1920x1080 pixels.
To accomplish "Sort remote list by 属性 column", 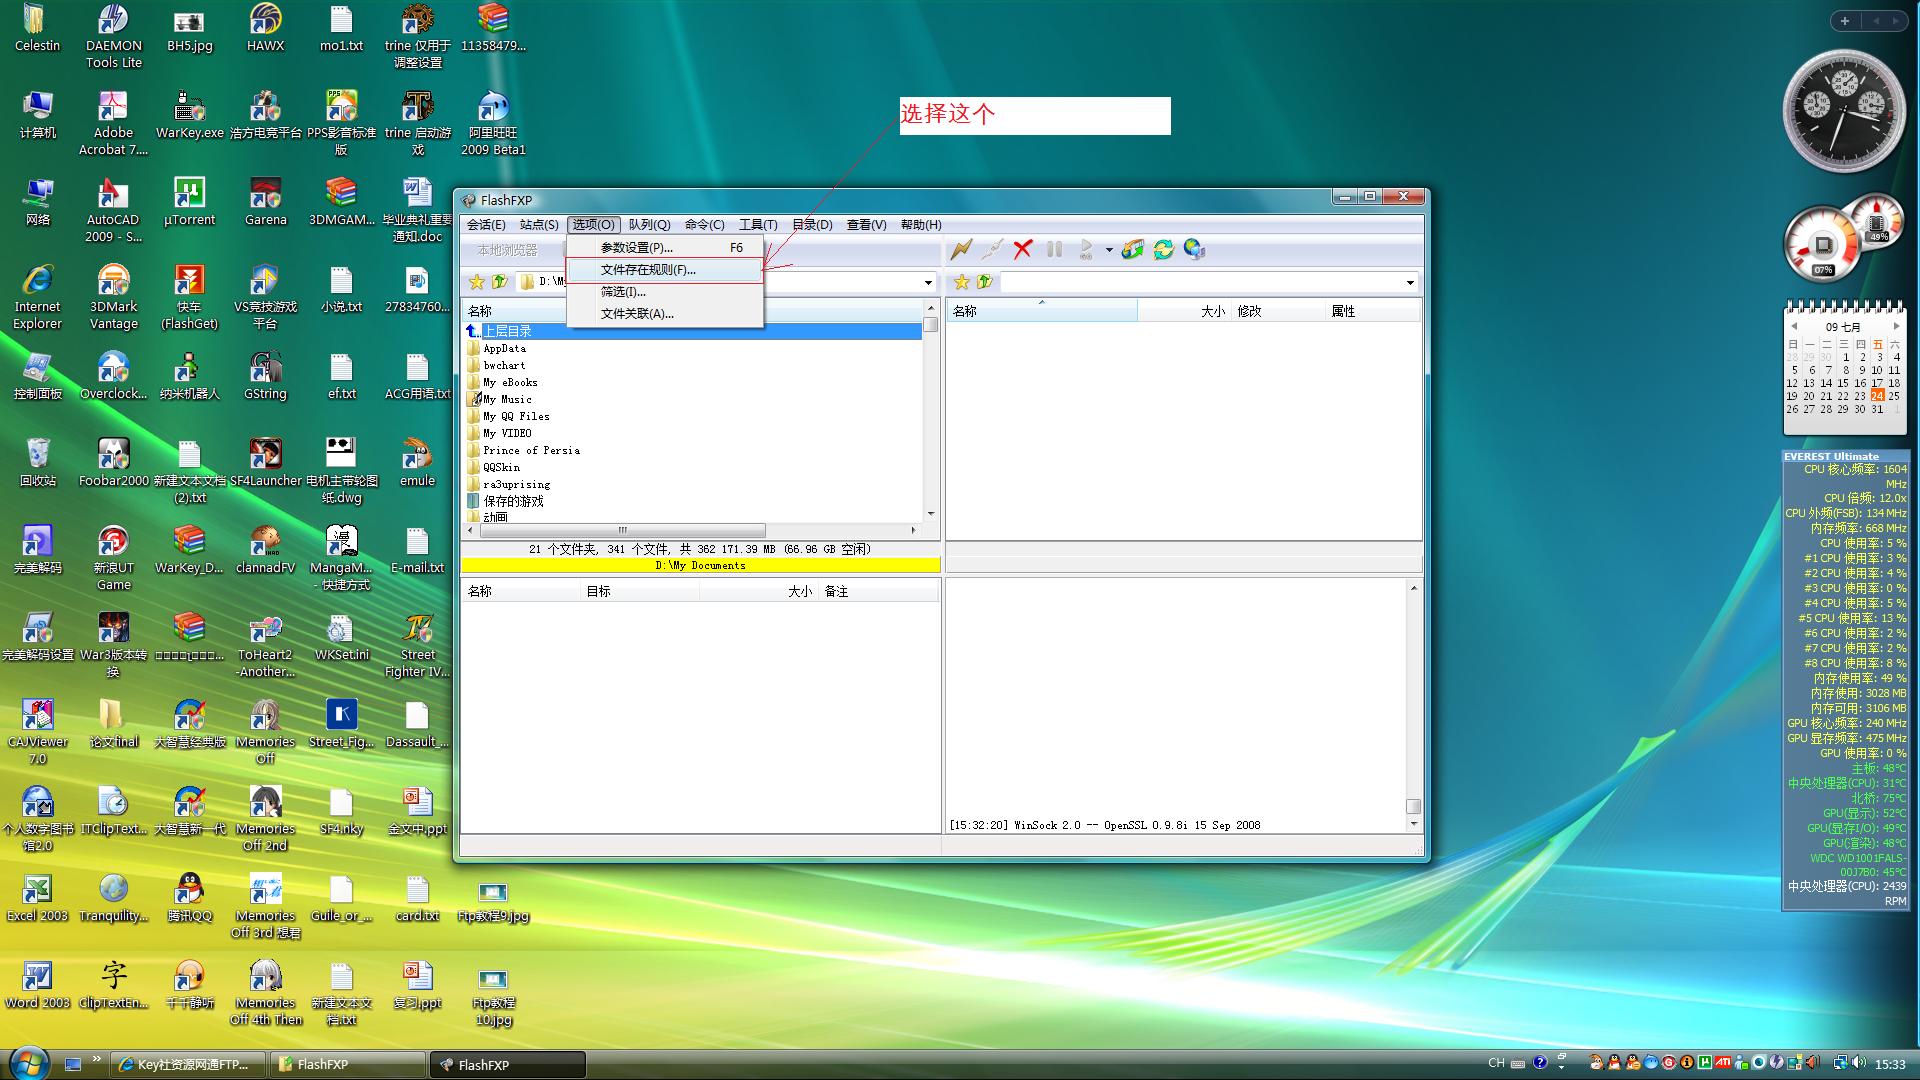I will point(1372,311).
